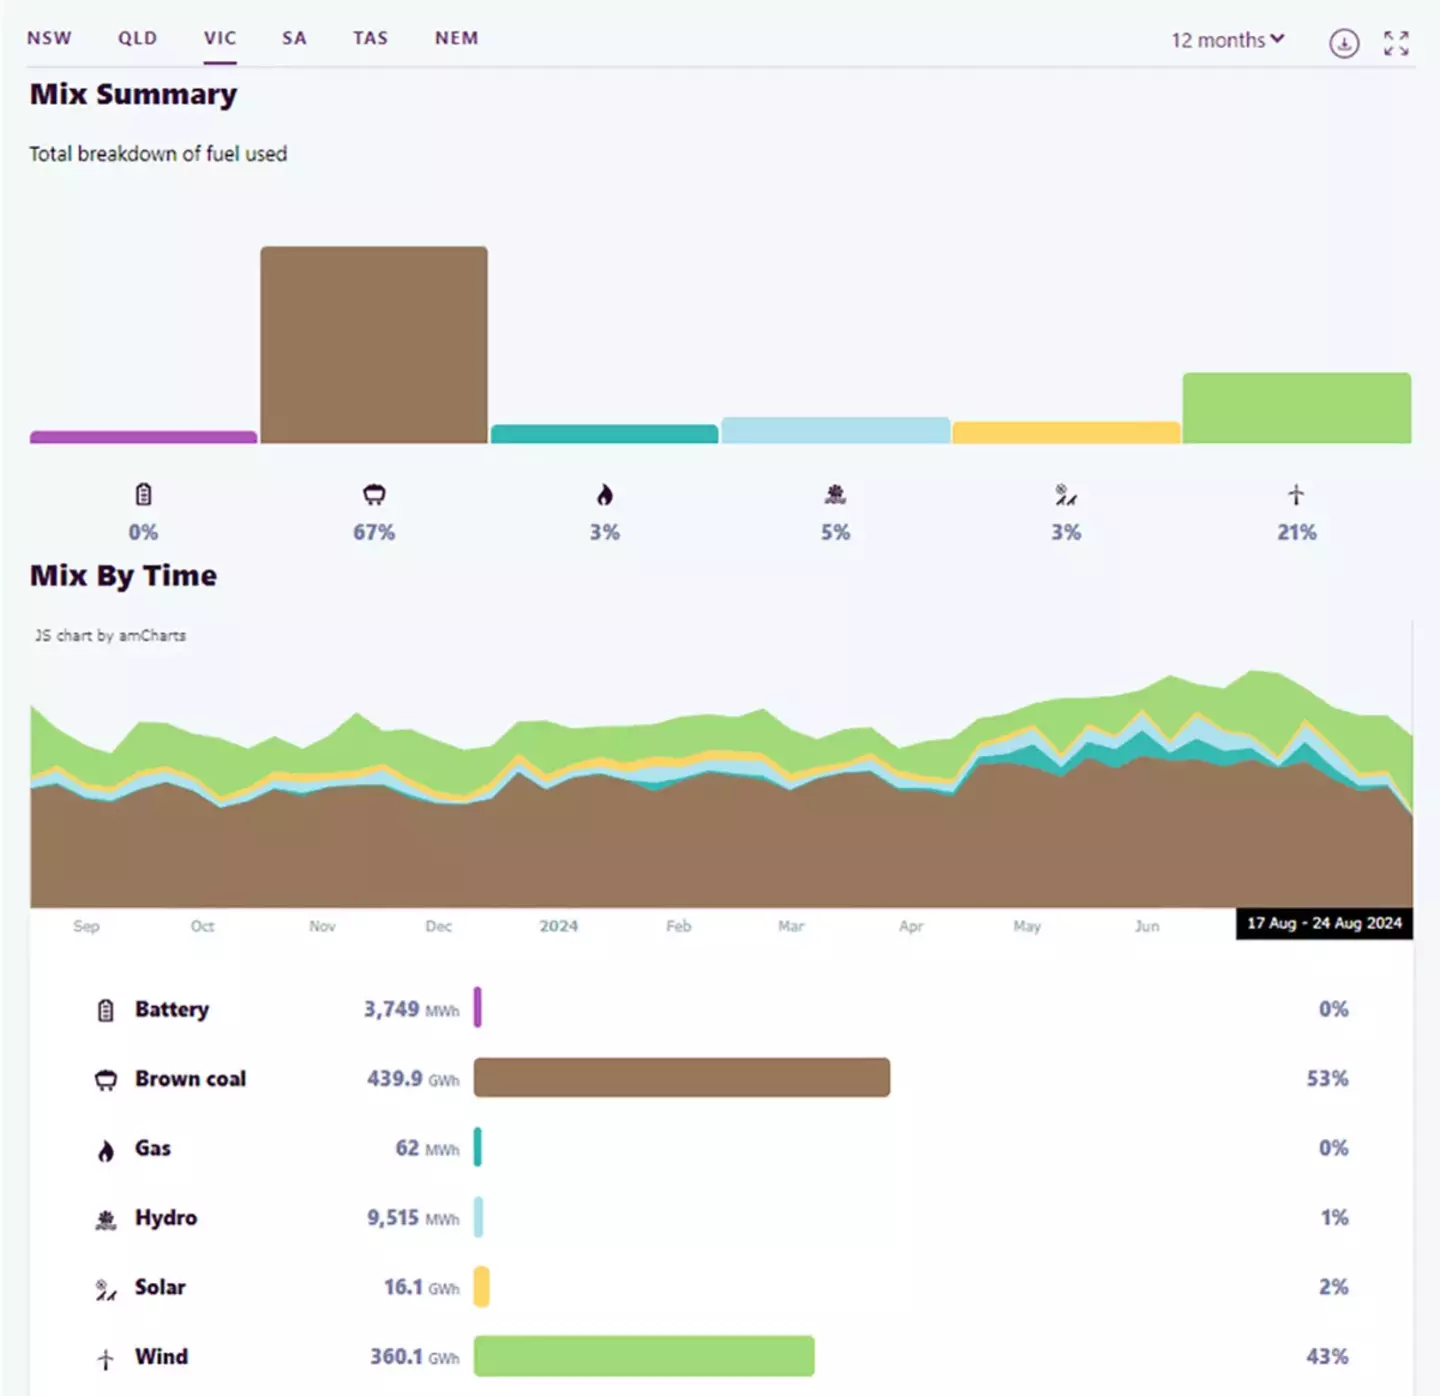The height and width of the screenshot is (1396, 1440).
Task: Select the NEM tab
Action: pos(456,38)
